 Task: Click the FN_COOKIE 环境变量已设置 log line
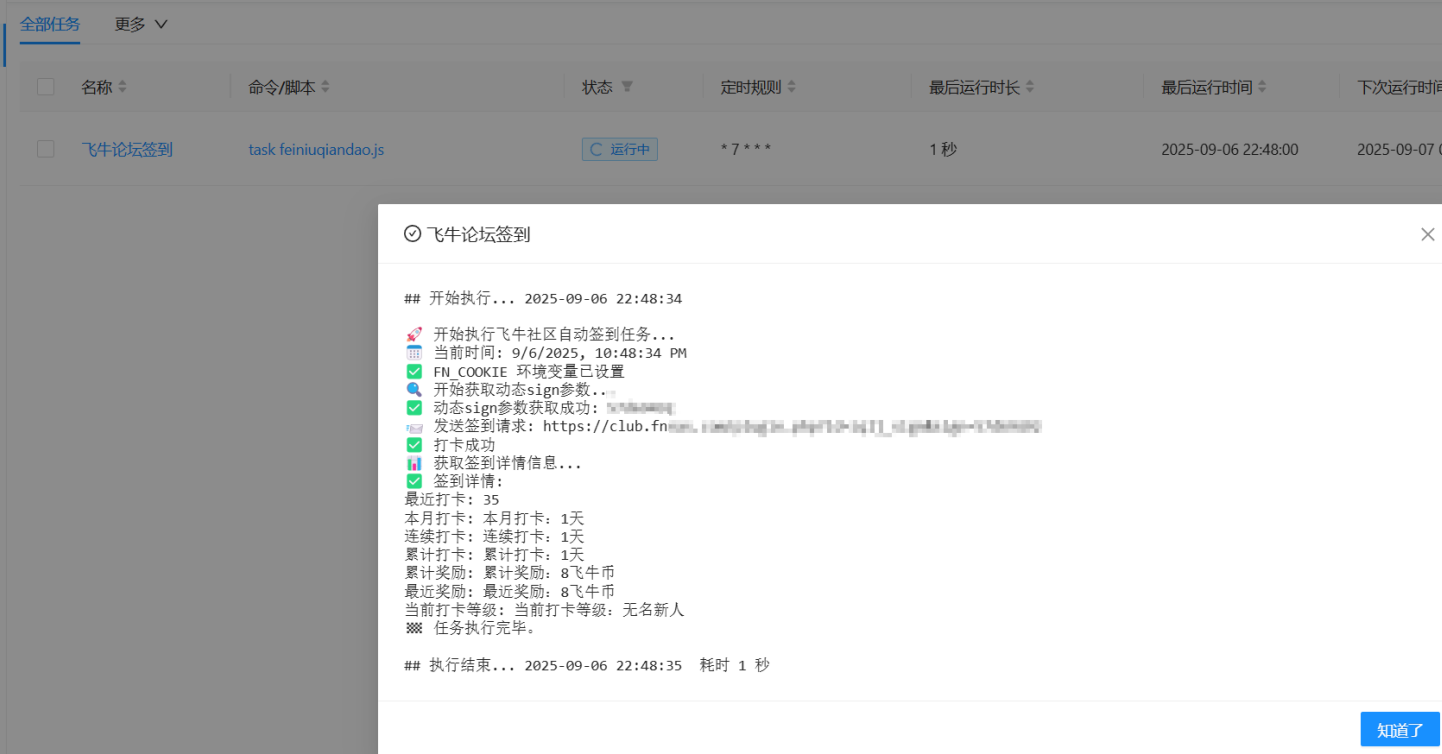click(x=515, y=371)
